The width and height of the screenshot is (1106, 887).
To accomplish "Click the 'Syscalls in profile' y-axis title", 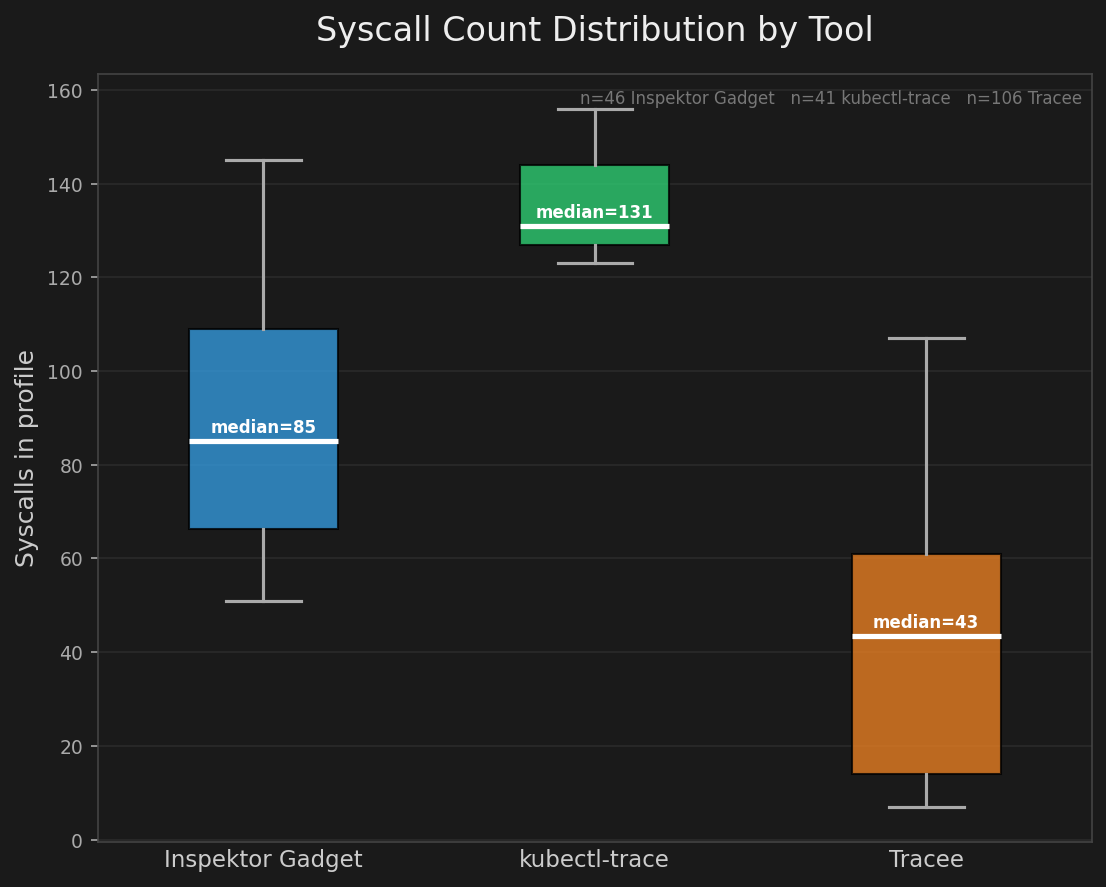I will [25, 458].
